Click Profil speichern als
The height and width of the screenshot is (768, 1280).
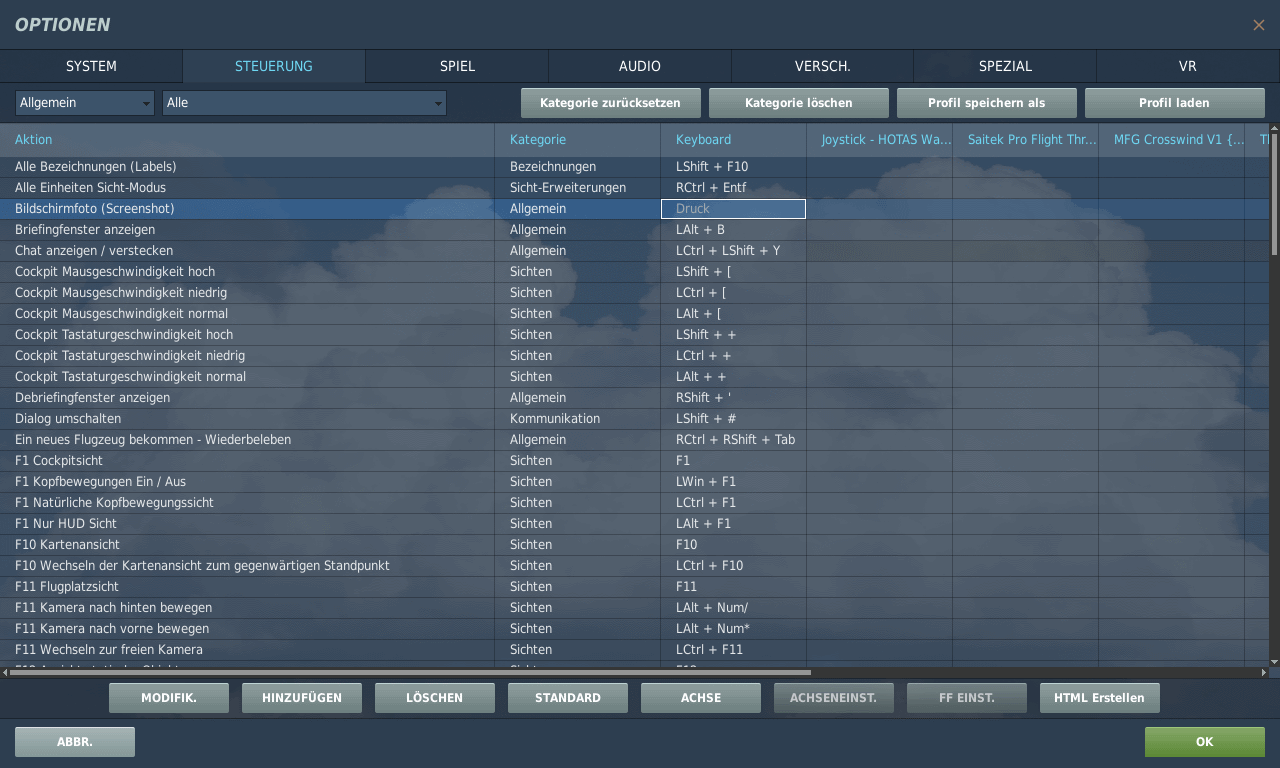(986, 103)
